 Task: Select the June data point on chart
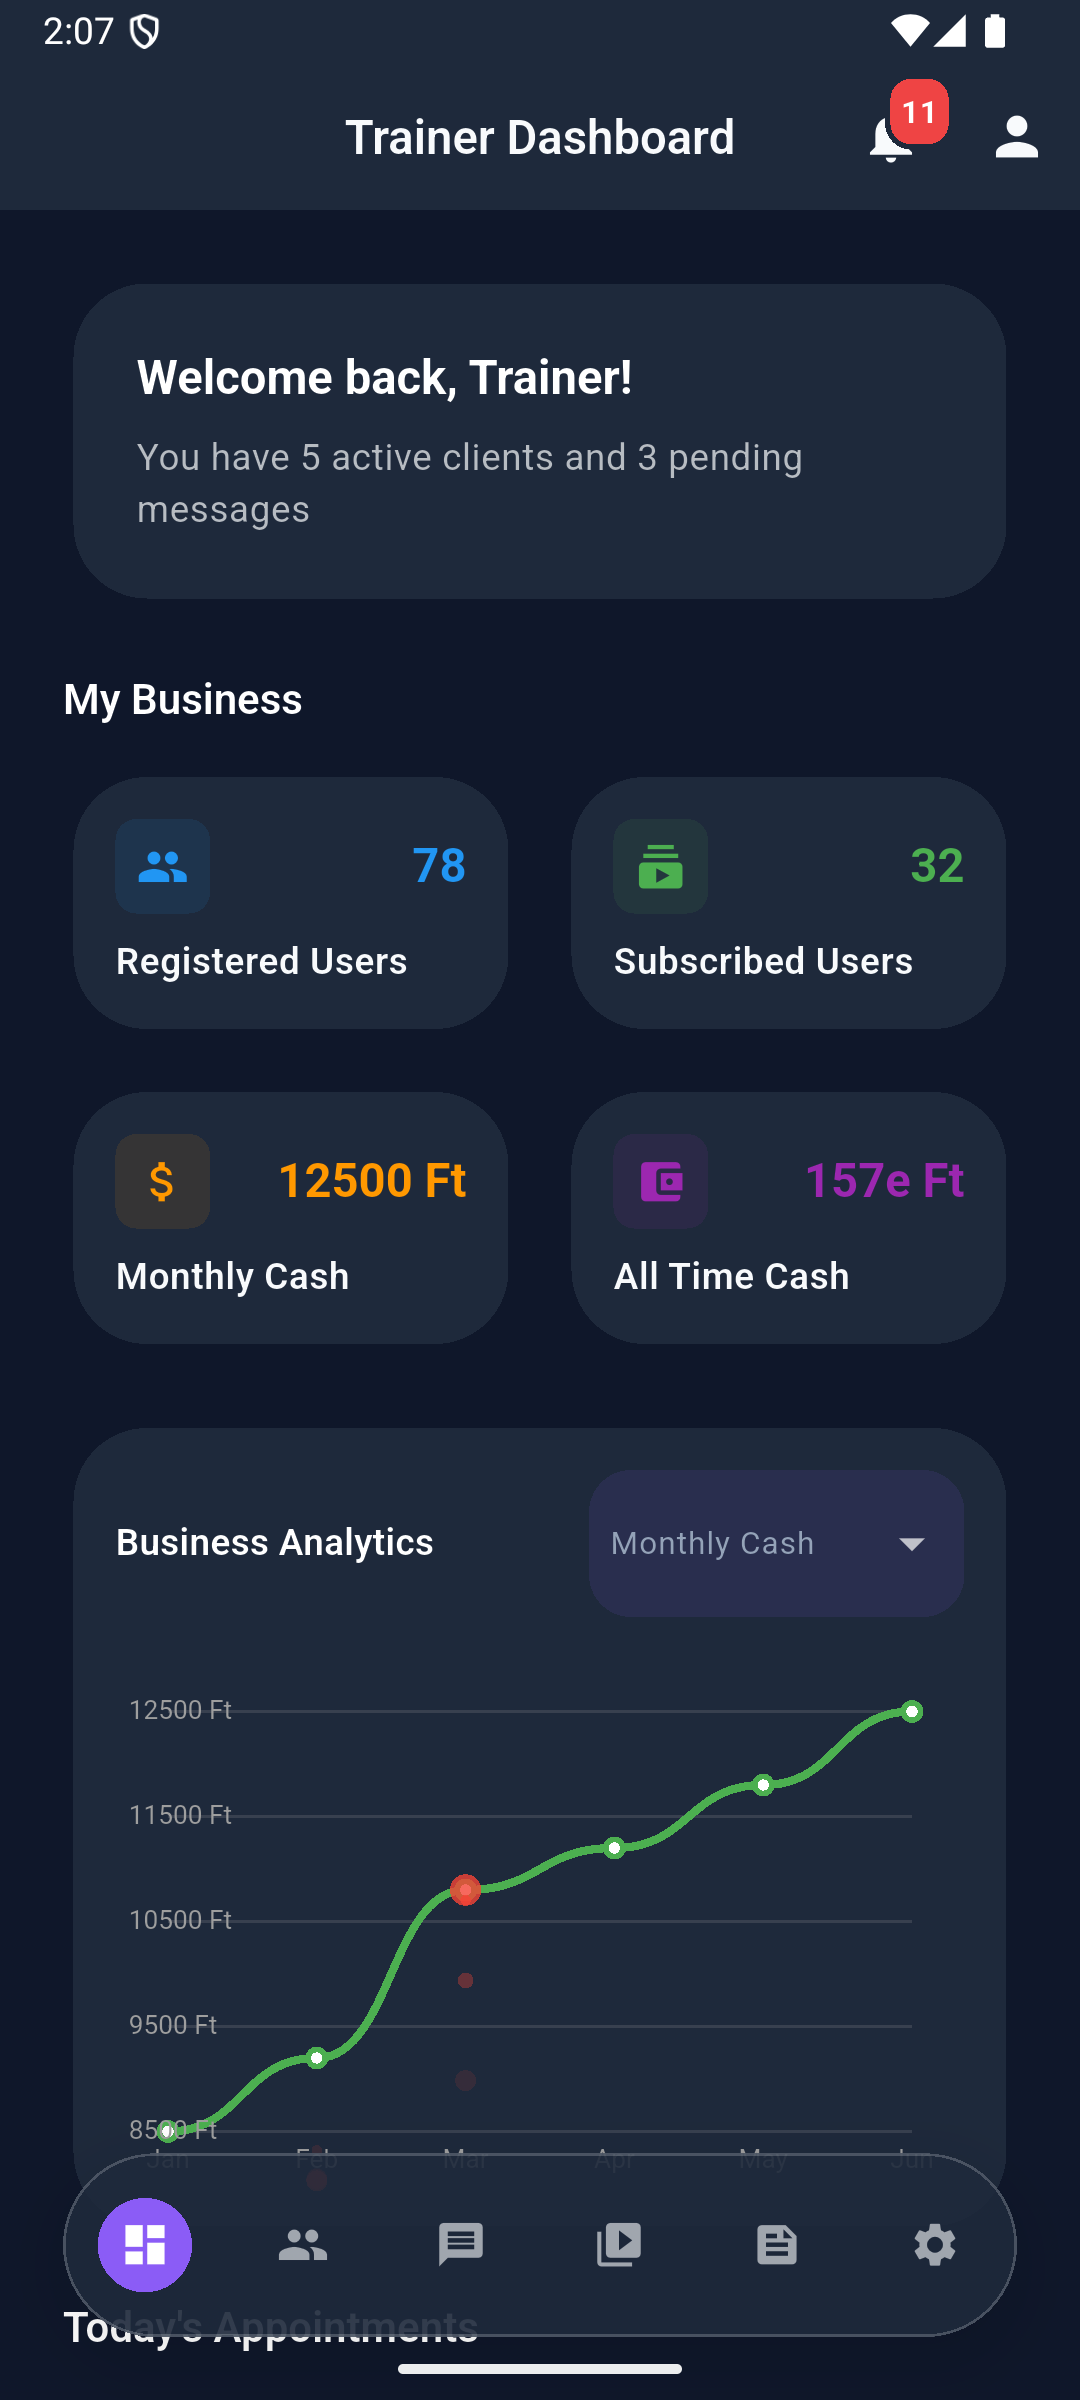coord(911,1712)
